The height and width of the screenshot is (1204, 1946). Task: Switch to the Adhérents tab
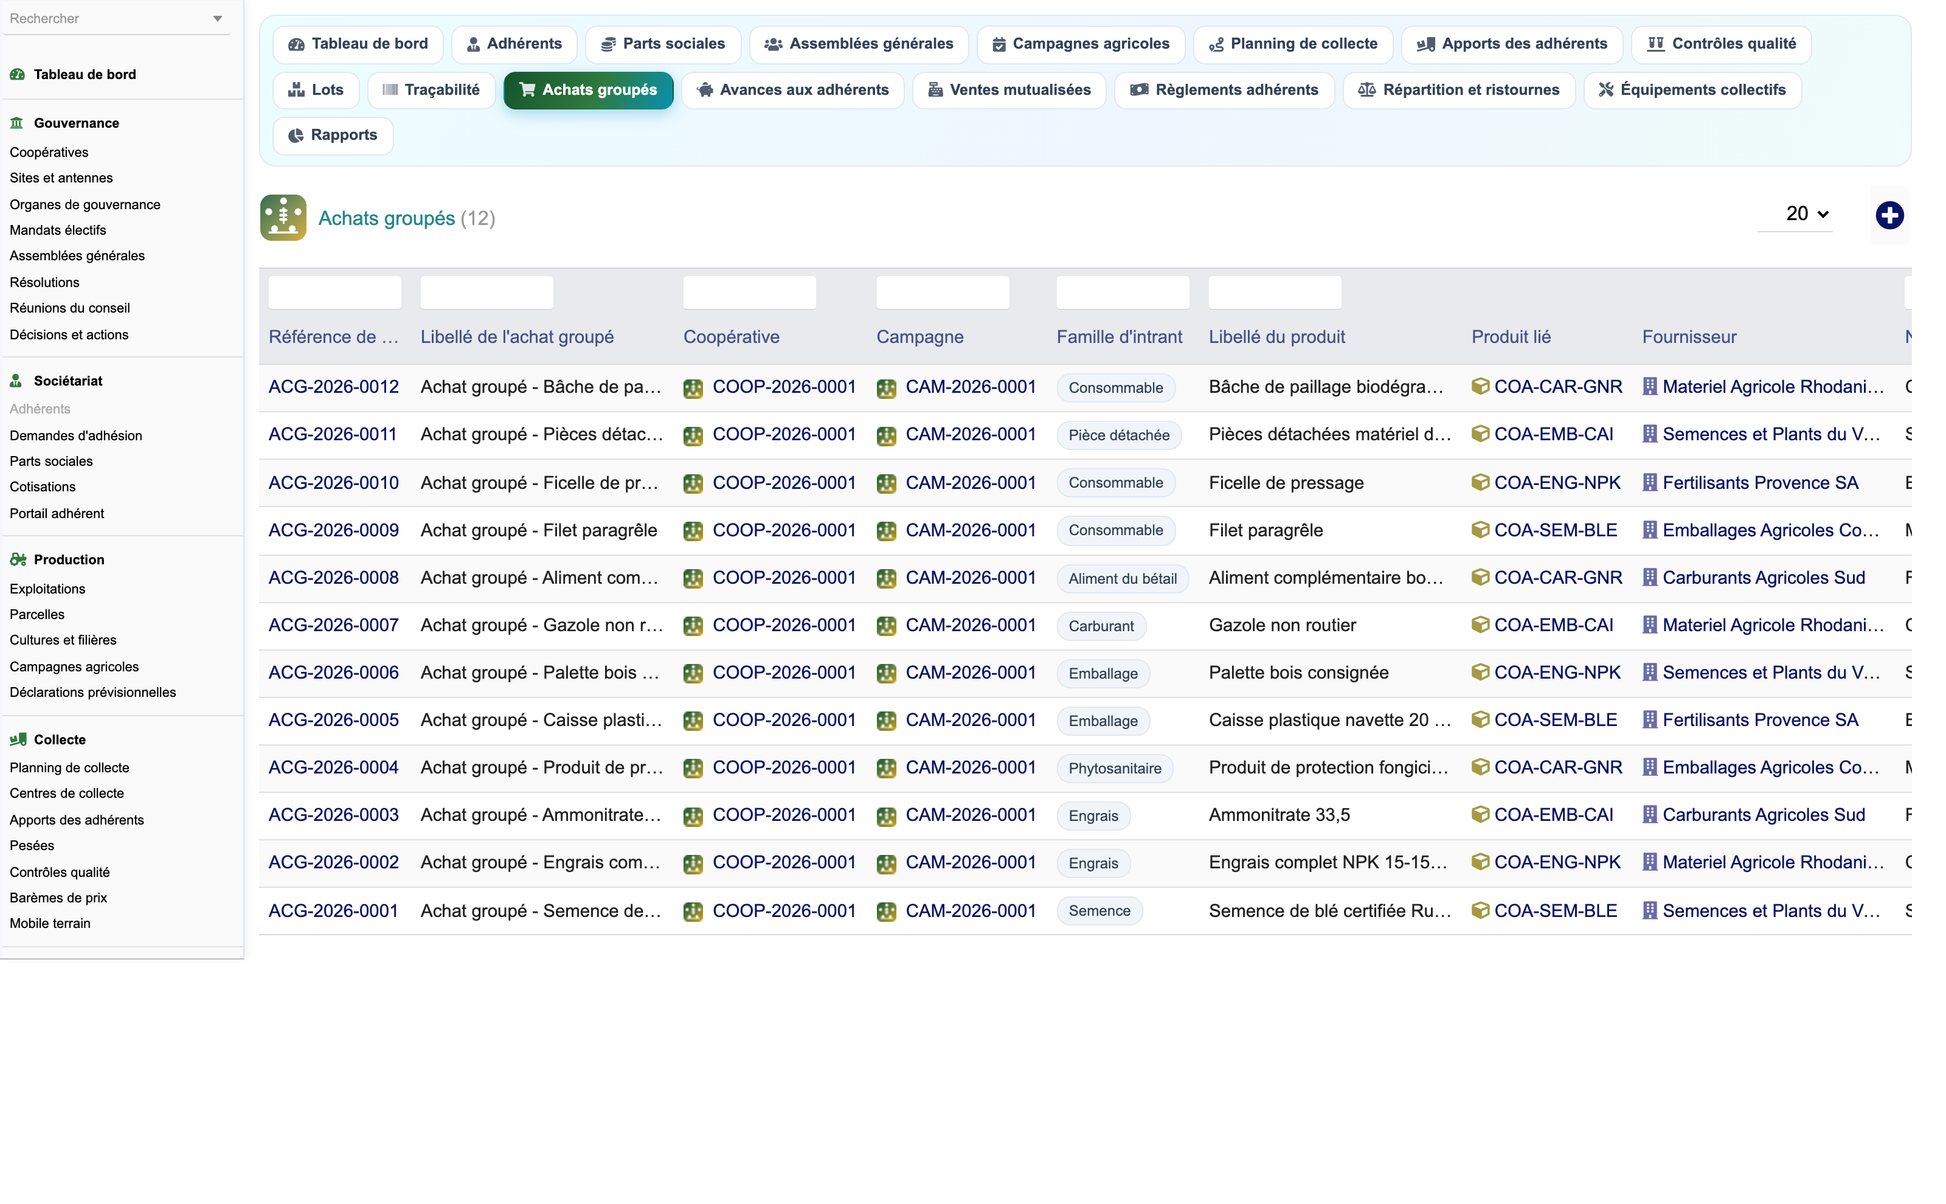tap(514, 44)
